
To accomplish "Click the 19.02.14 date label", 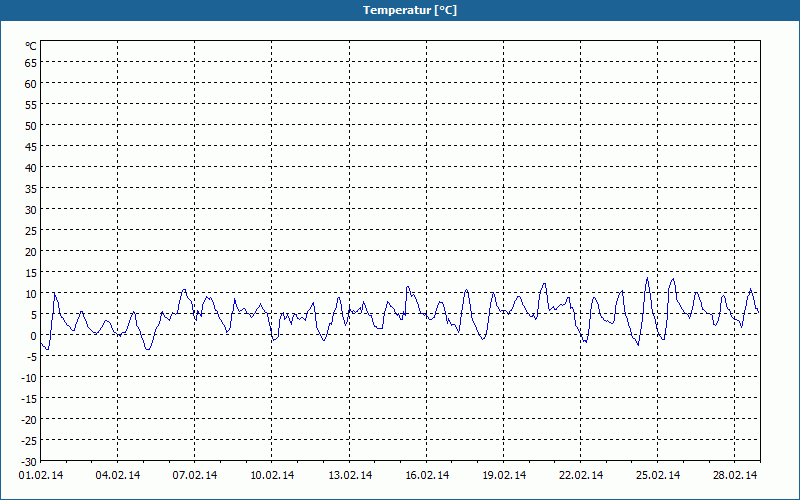I will click(x=504, y=475).
